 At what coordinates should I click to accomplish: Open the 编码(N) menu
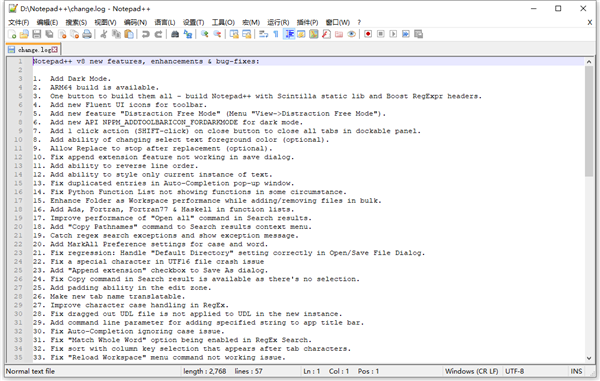click(135, 23)
